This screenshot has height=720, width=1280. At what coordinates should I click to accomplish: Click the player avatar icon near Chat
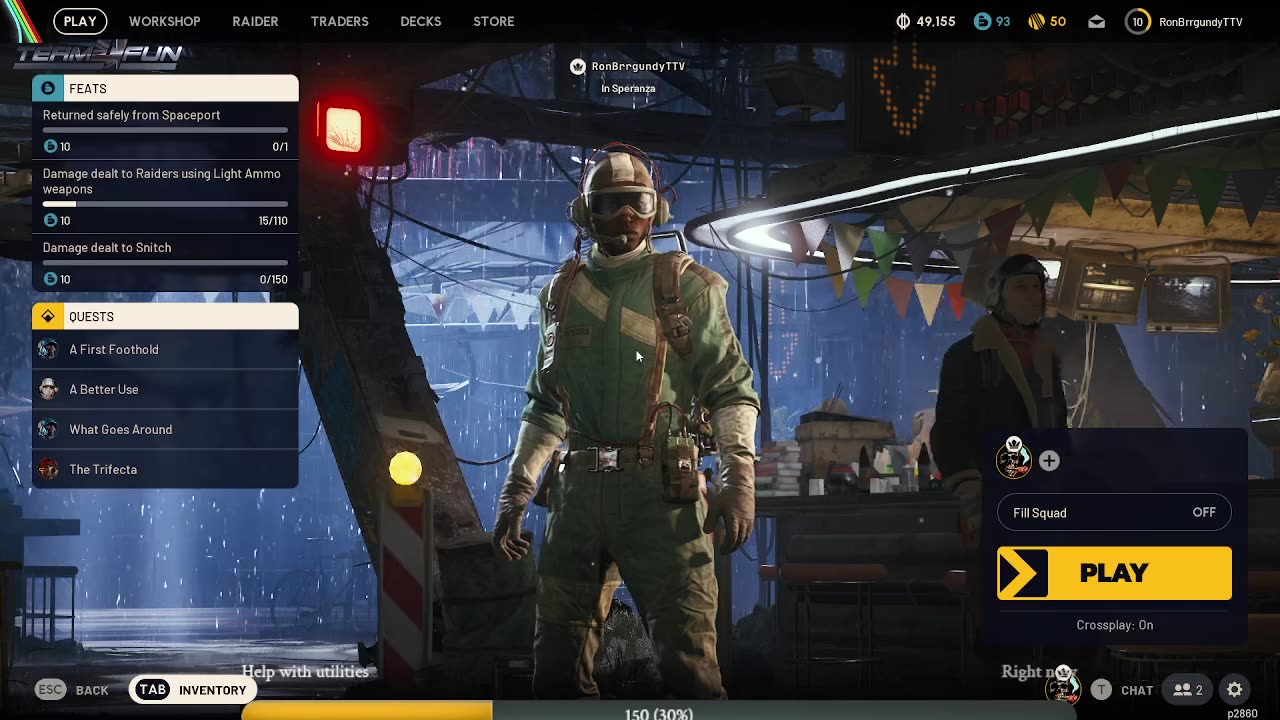pos(1063,686)
